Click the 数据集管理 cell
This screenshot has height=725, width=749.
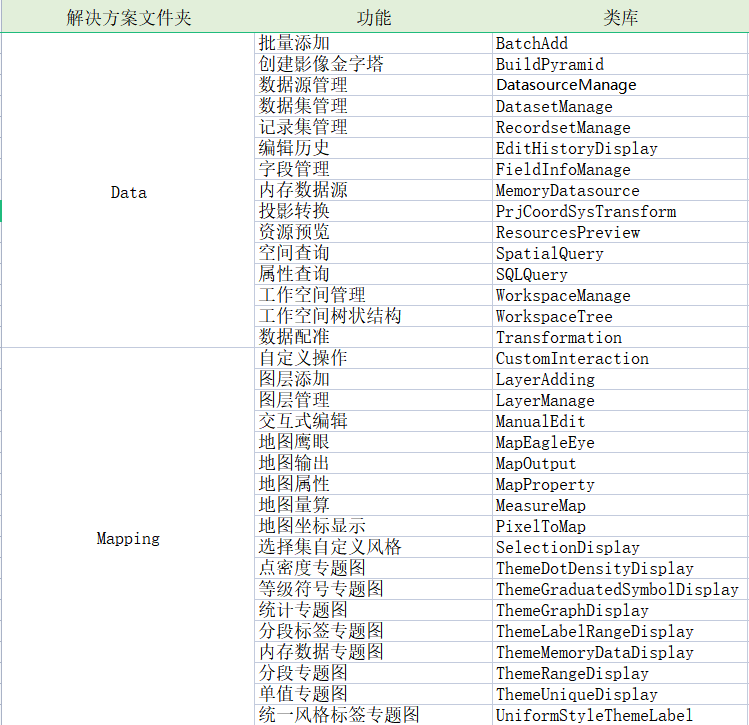coord(374,107)
